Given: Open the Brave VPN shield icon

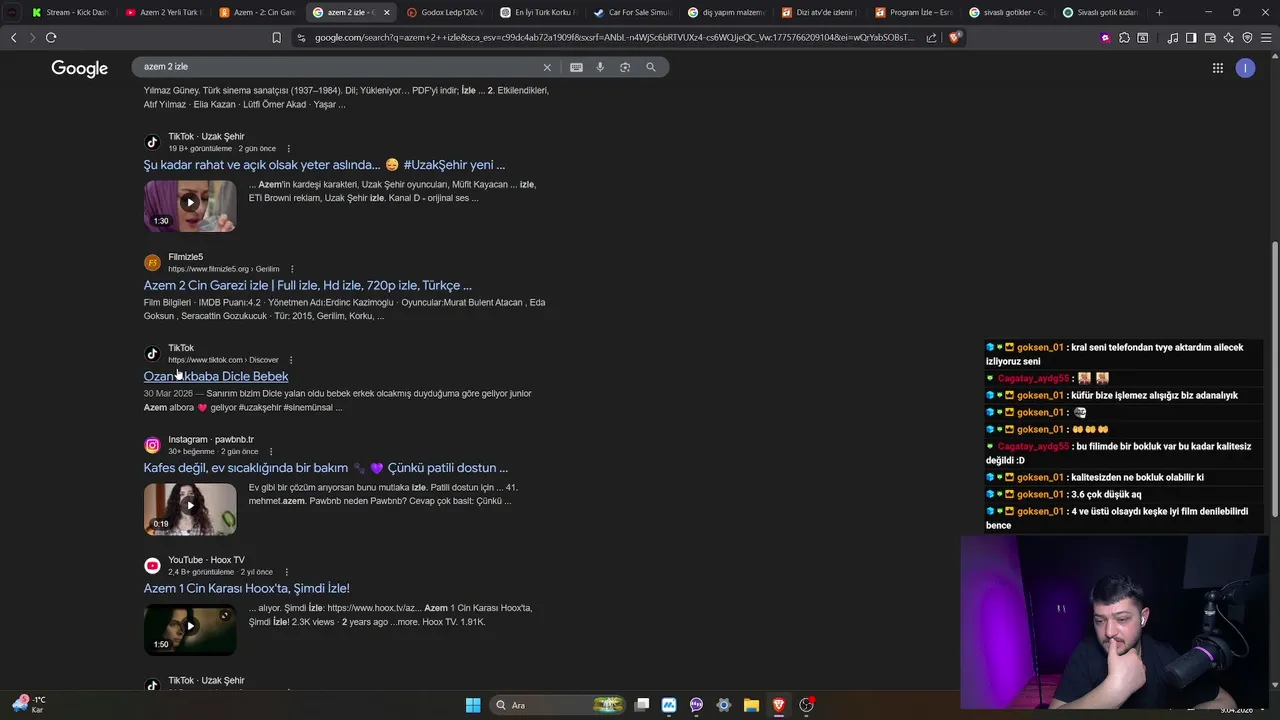Looking at the screenshot, I should (1247, 38).
